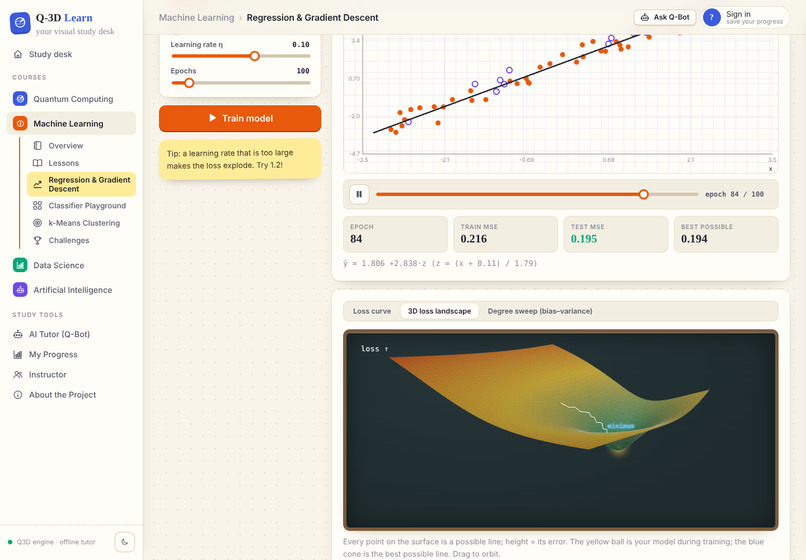This screenshot has width=806, height=560.
Task: Click the epoch timeline slider handle
Action: click(x=644, y=194)
